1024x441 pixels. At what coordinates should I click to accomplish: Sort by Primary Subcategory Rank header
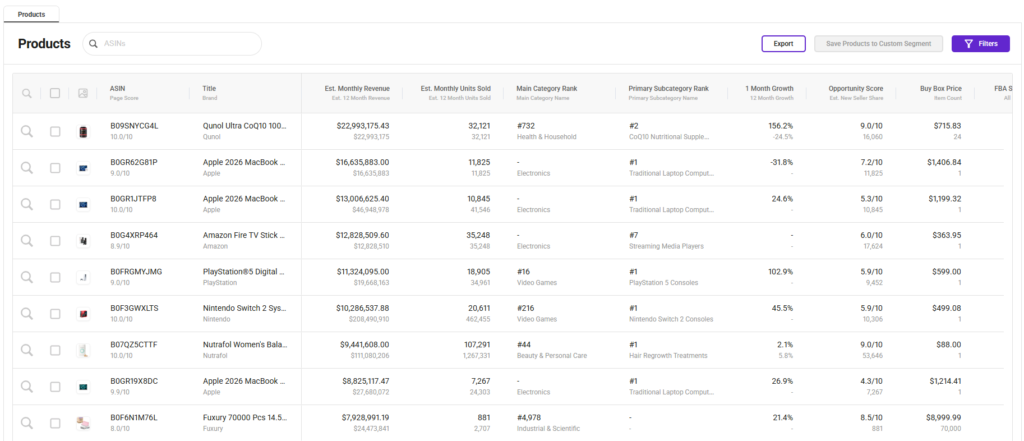(x=668, y=88)
